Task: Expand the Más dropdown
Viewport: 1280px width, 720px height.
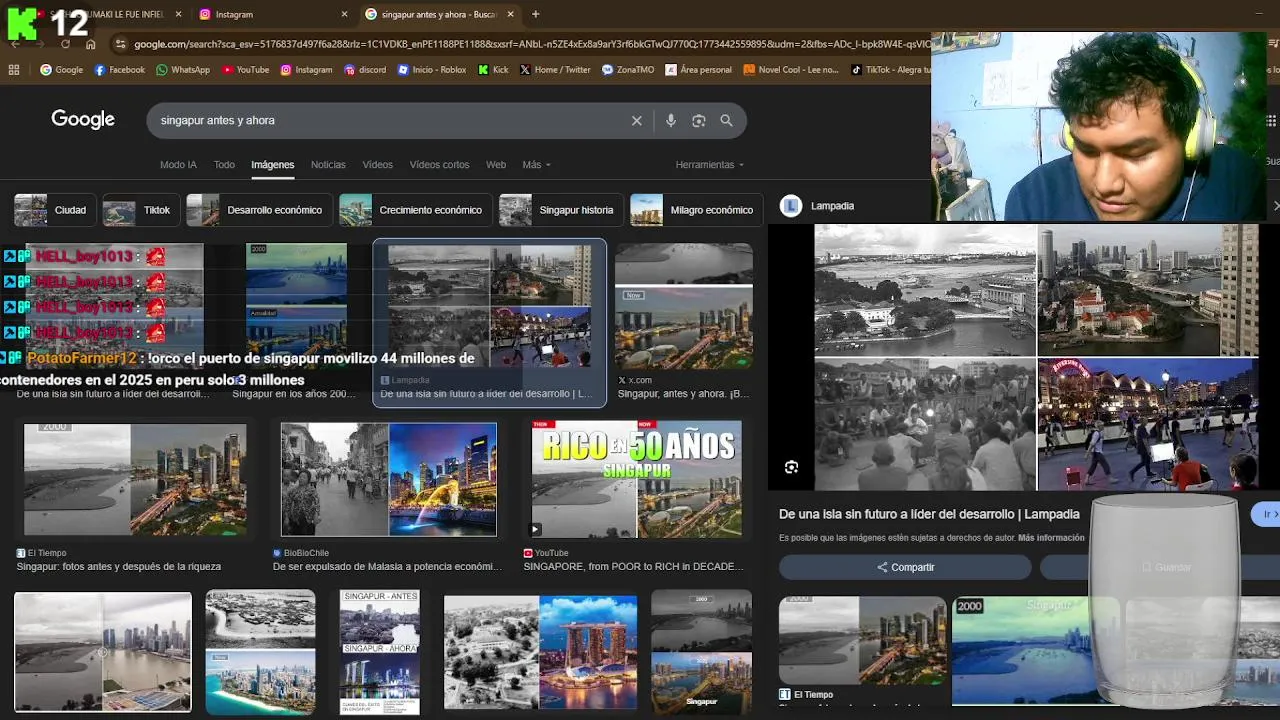Action: click(x=536, y=165)
